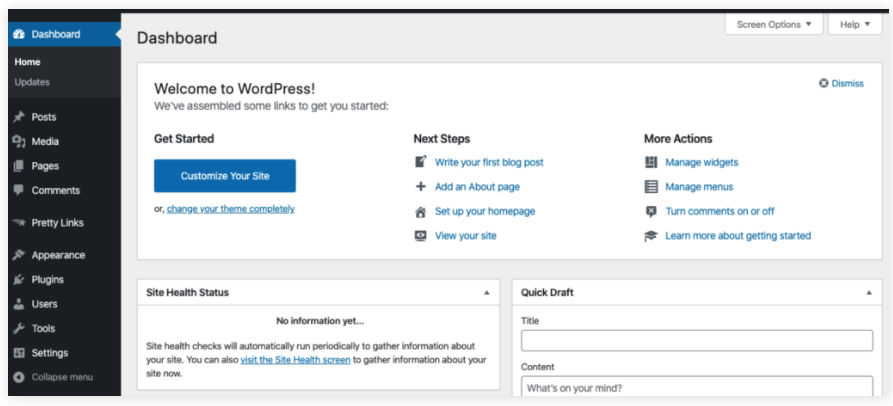Image resolution: width=893 pixels, height=406 pixels.
Task: Click the Appearance paintbrush icon
Action: click(18, 255)
